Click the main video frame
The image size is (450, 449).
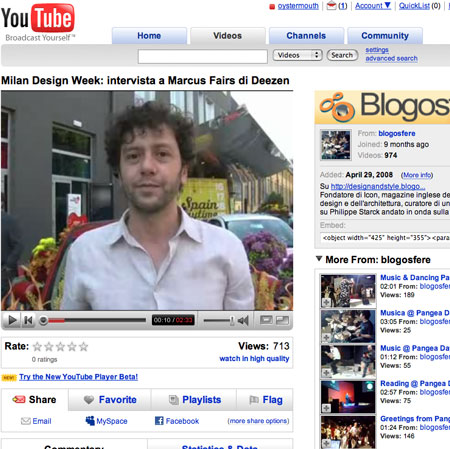[147, 200]
